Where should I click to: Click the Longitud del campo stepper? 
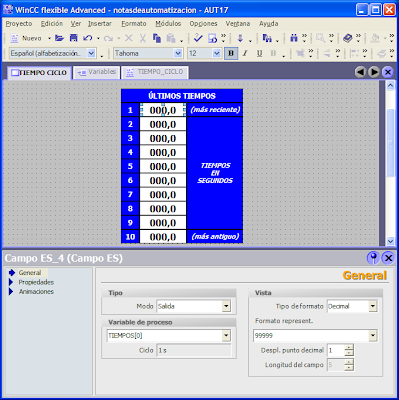(x=349, y=365)
